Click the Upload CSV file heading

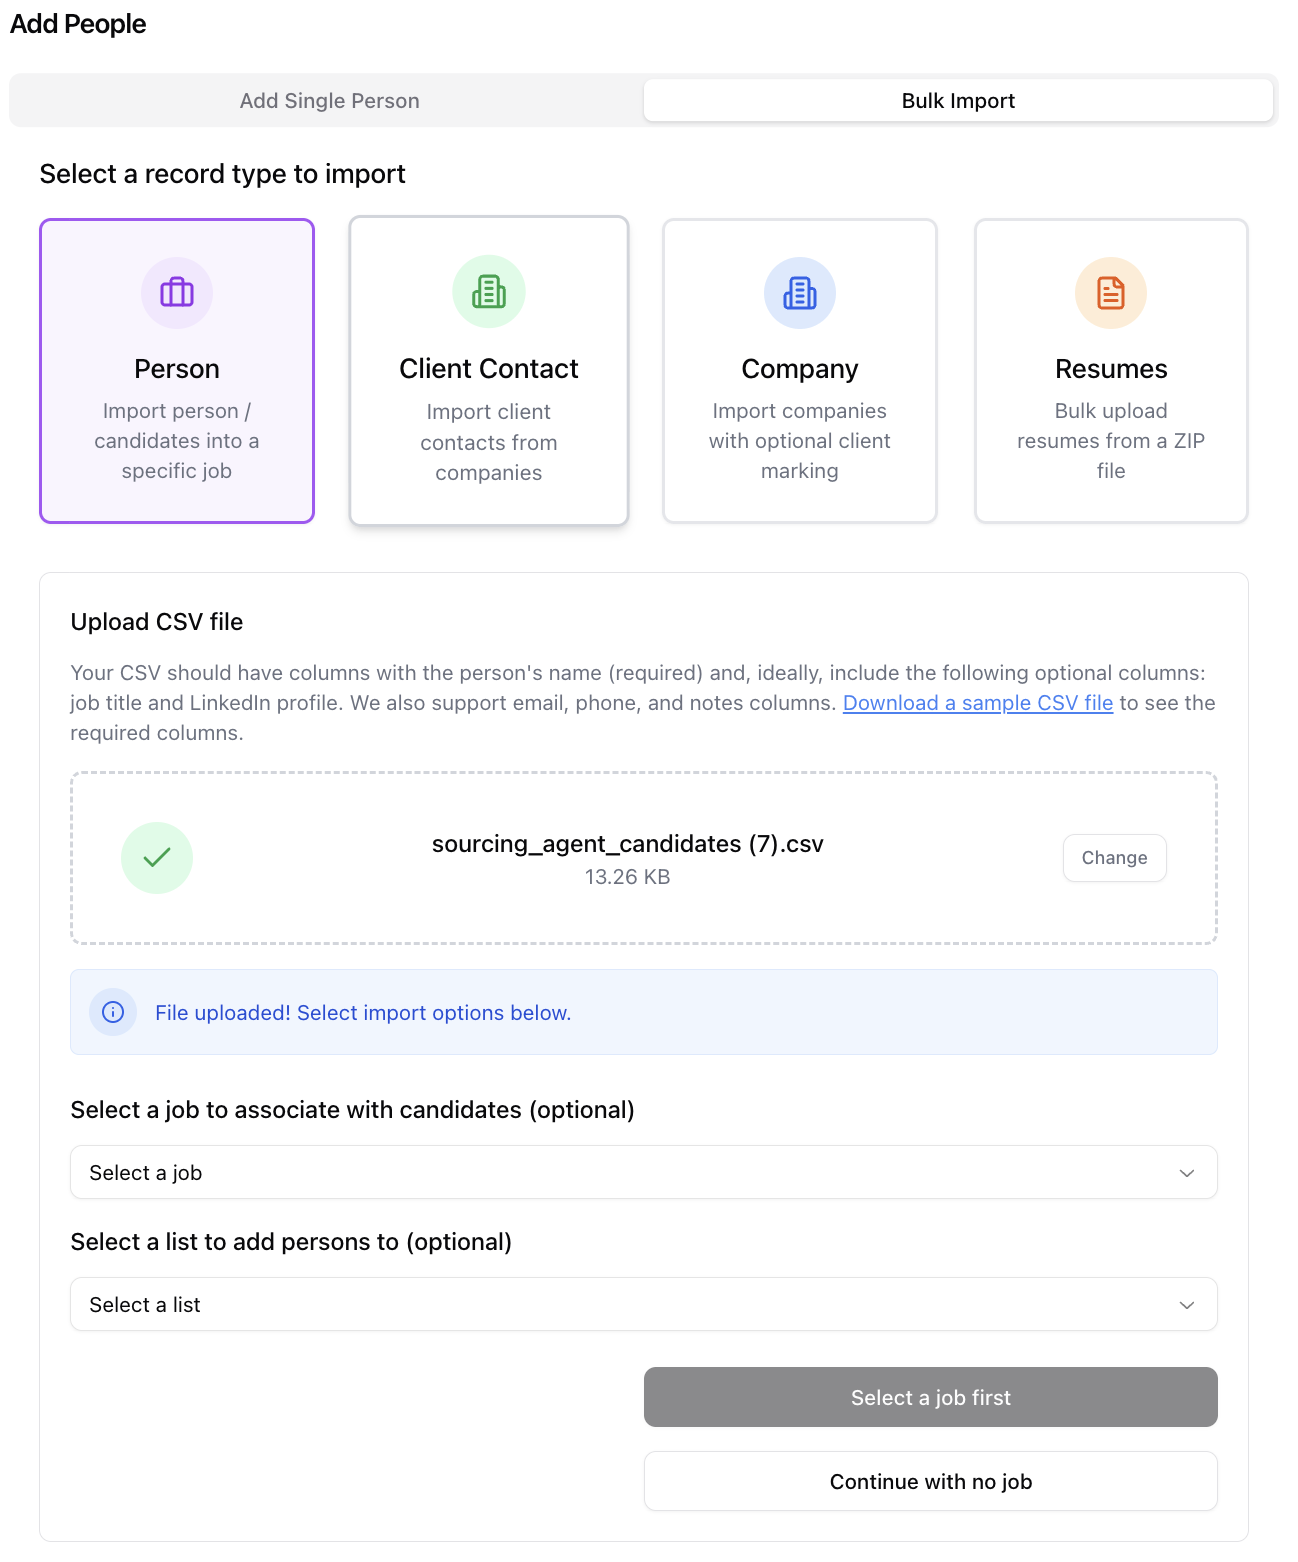(x=157, y=622)
